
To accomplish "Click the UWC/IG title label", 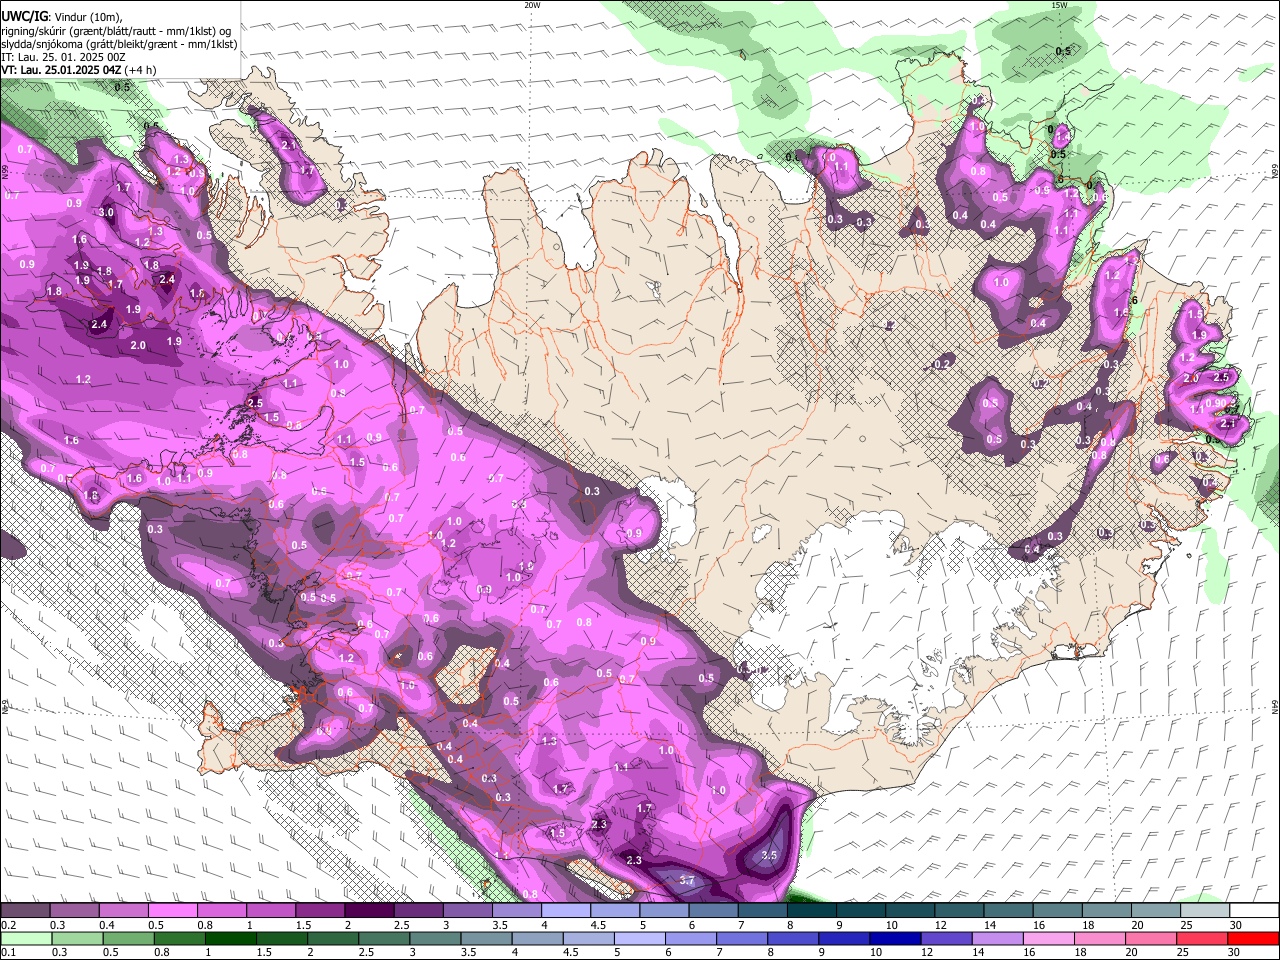I will 24,16.
